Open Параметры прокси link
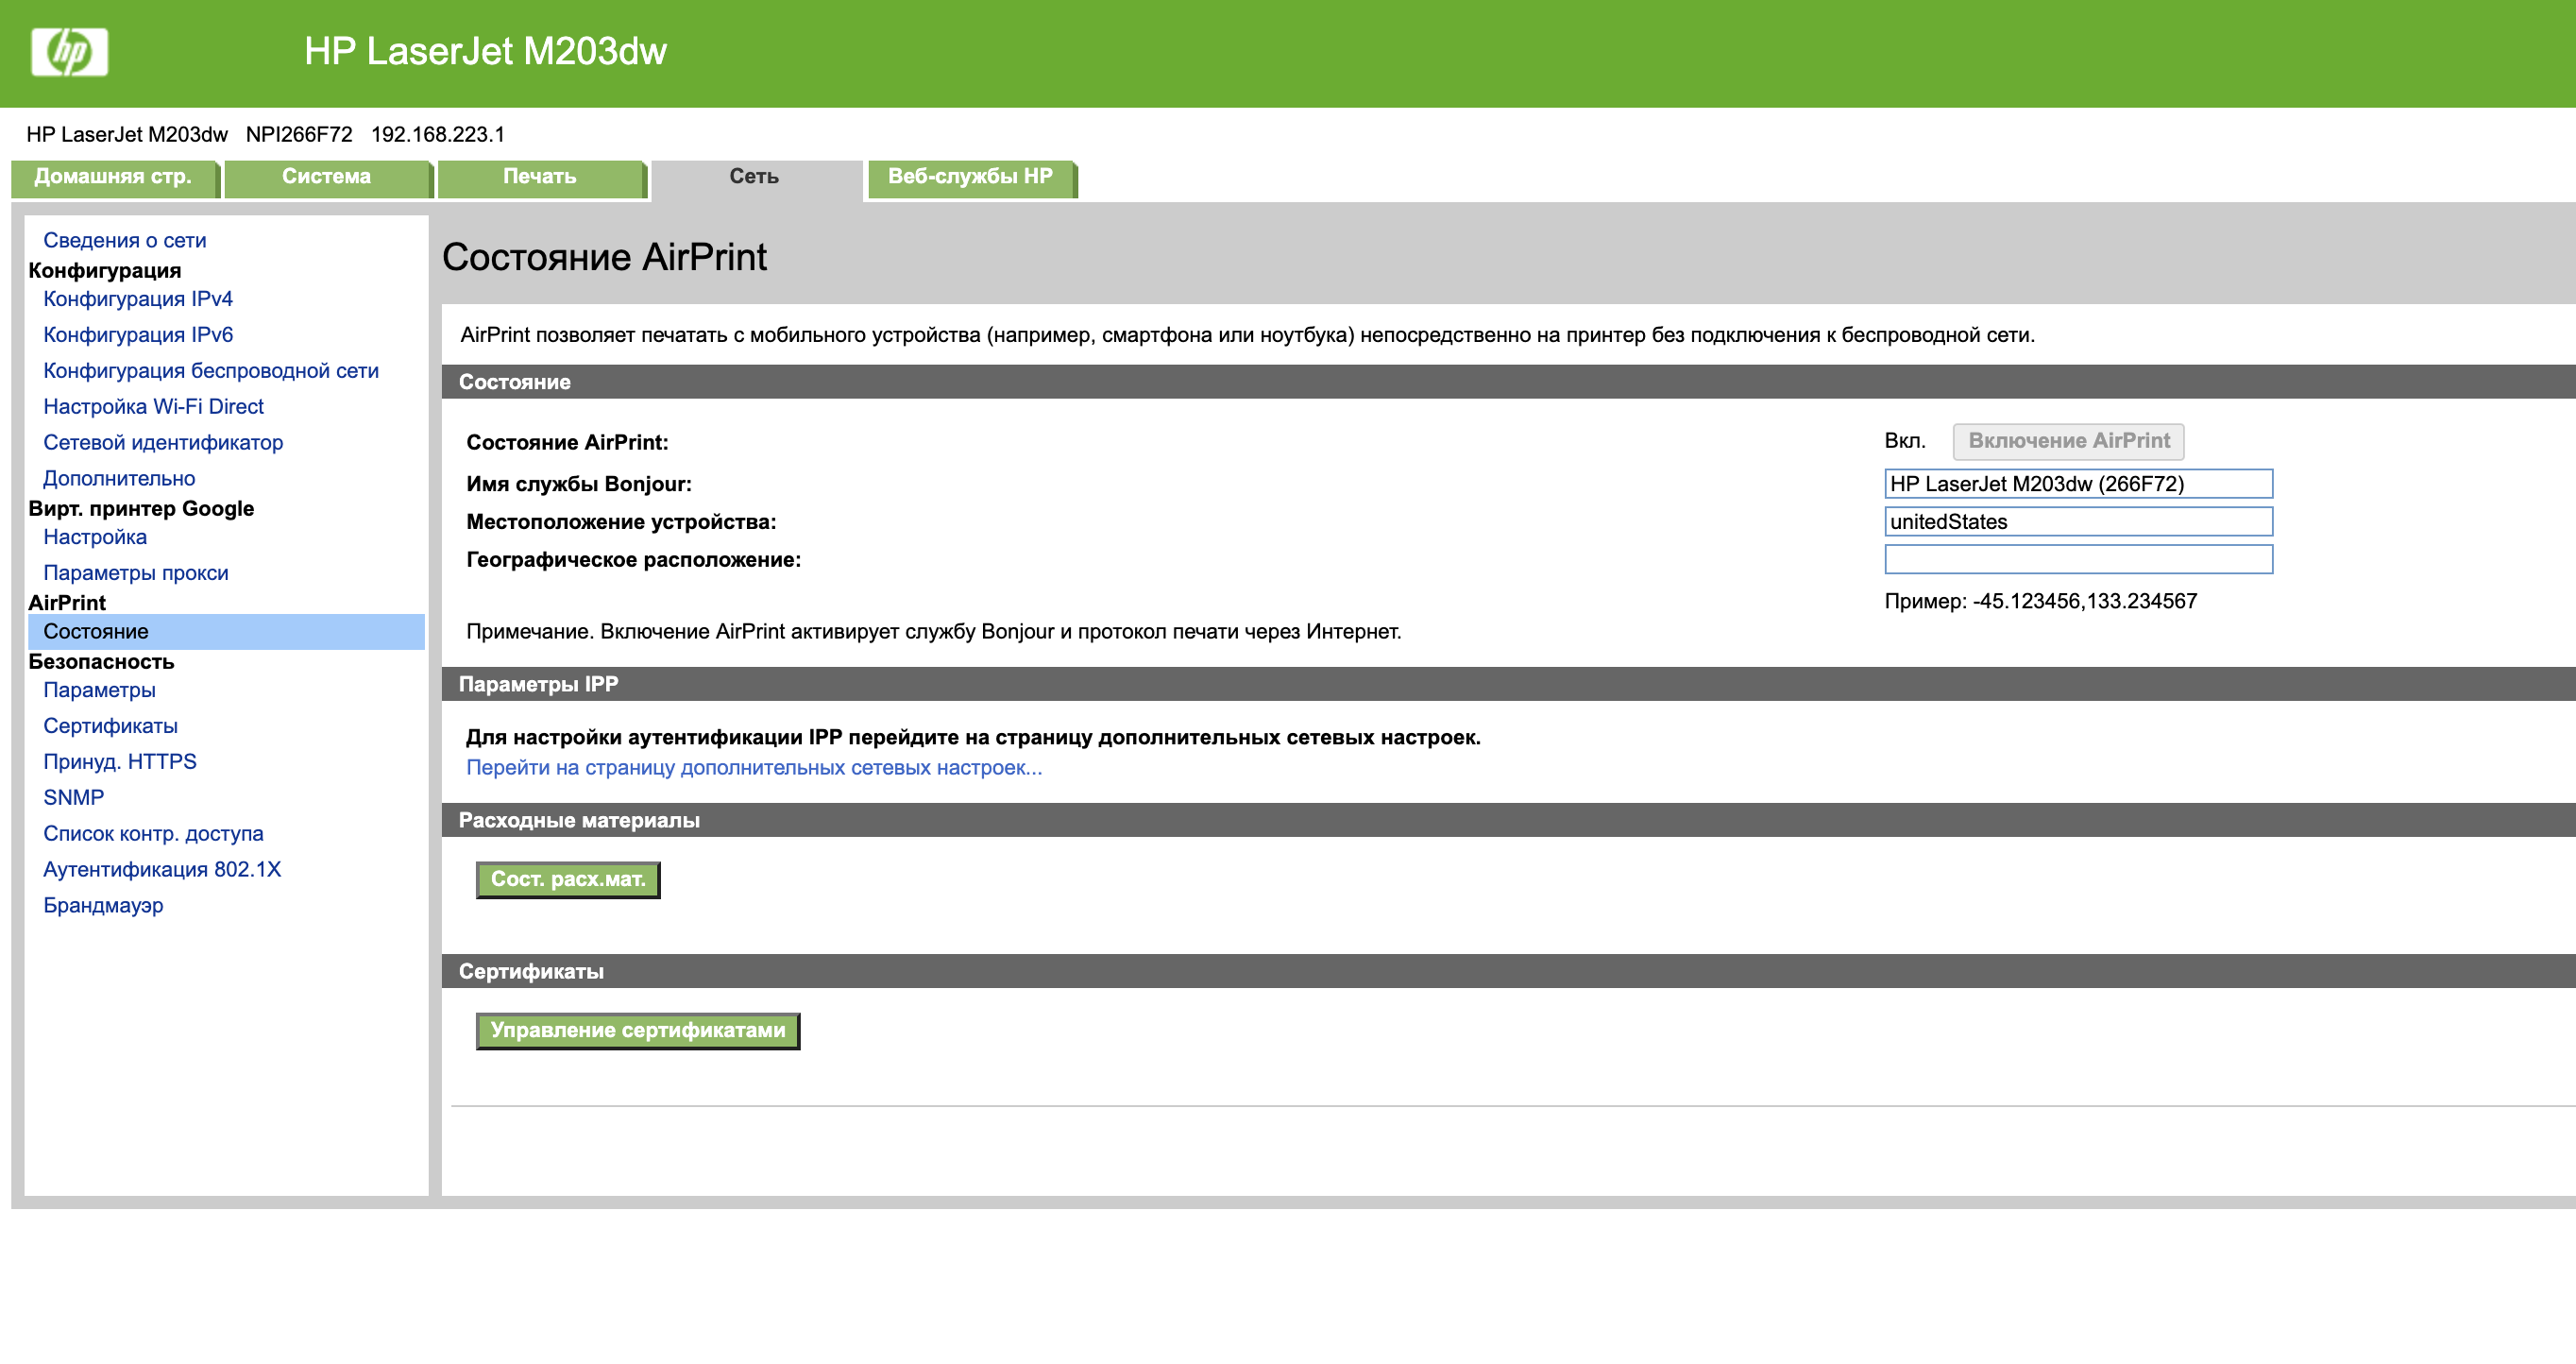The width and height of the screenshot is (2576, 1364). coord(136,573)
